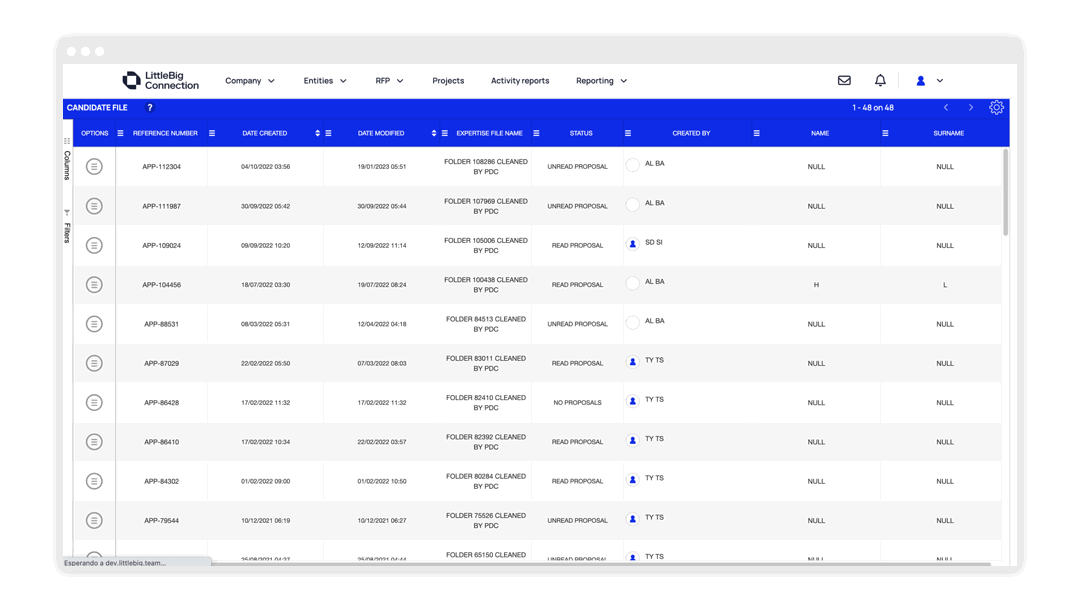Screen dimensions: 1080x608
Task: Sort by Surname column header
Action: 948,133
